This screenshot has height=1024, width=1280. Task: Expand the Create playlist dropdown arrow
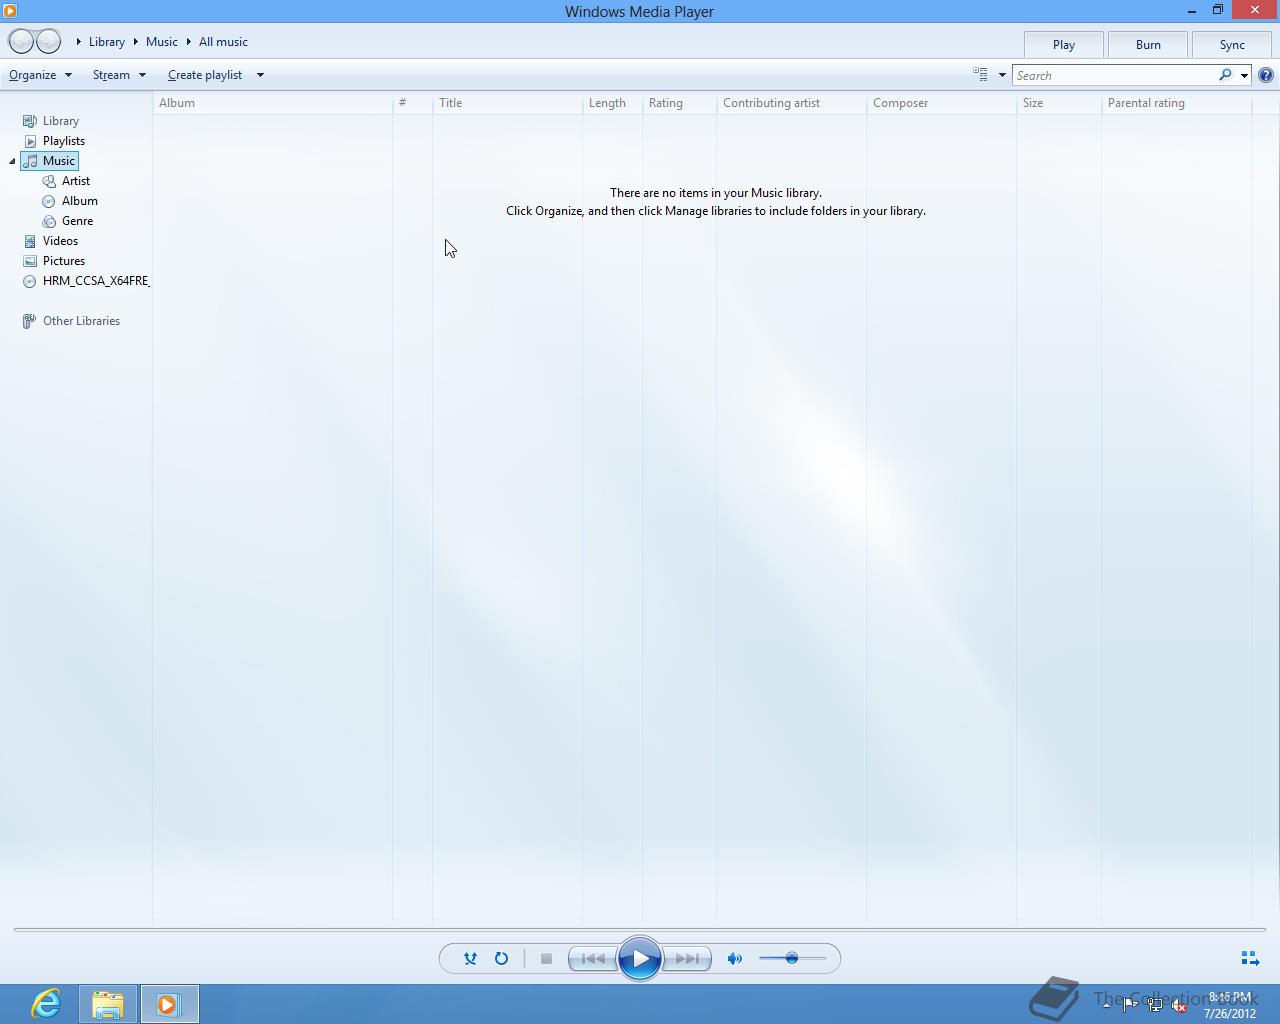click(260, 75)
